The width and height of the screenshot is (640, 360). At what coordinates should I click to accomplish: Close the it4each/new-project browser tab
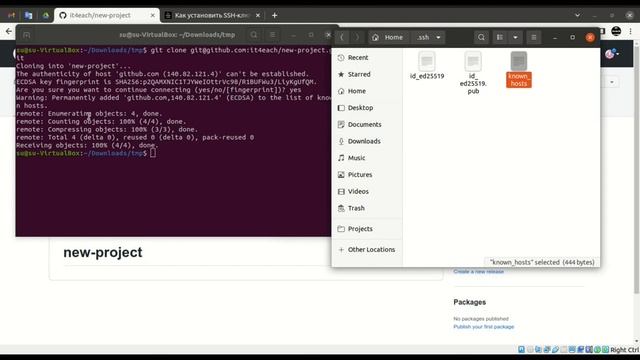pos(153,15)
